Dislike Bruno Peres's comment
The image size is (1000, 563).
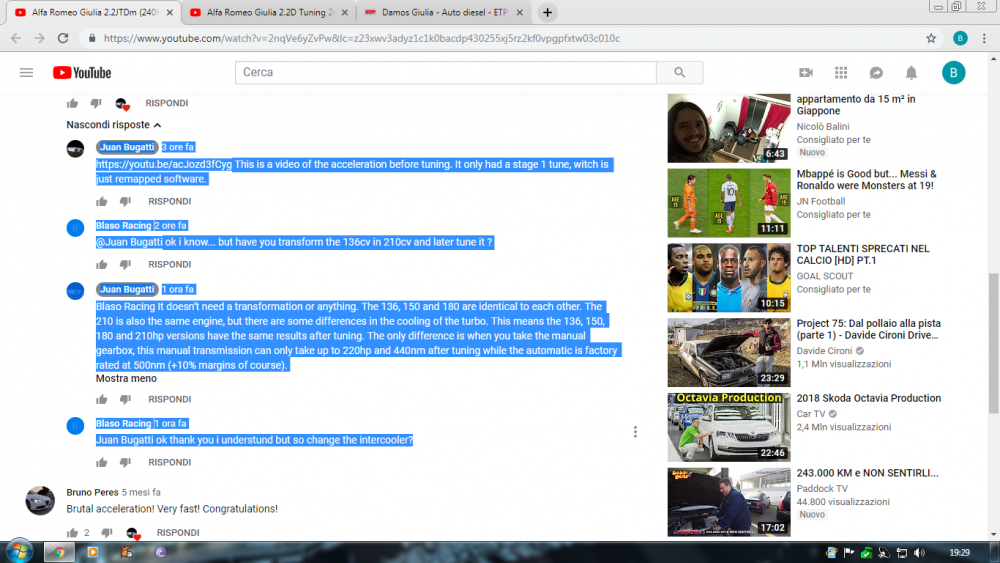[107, 532]
